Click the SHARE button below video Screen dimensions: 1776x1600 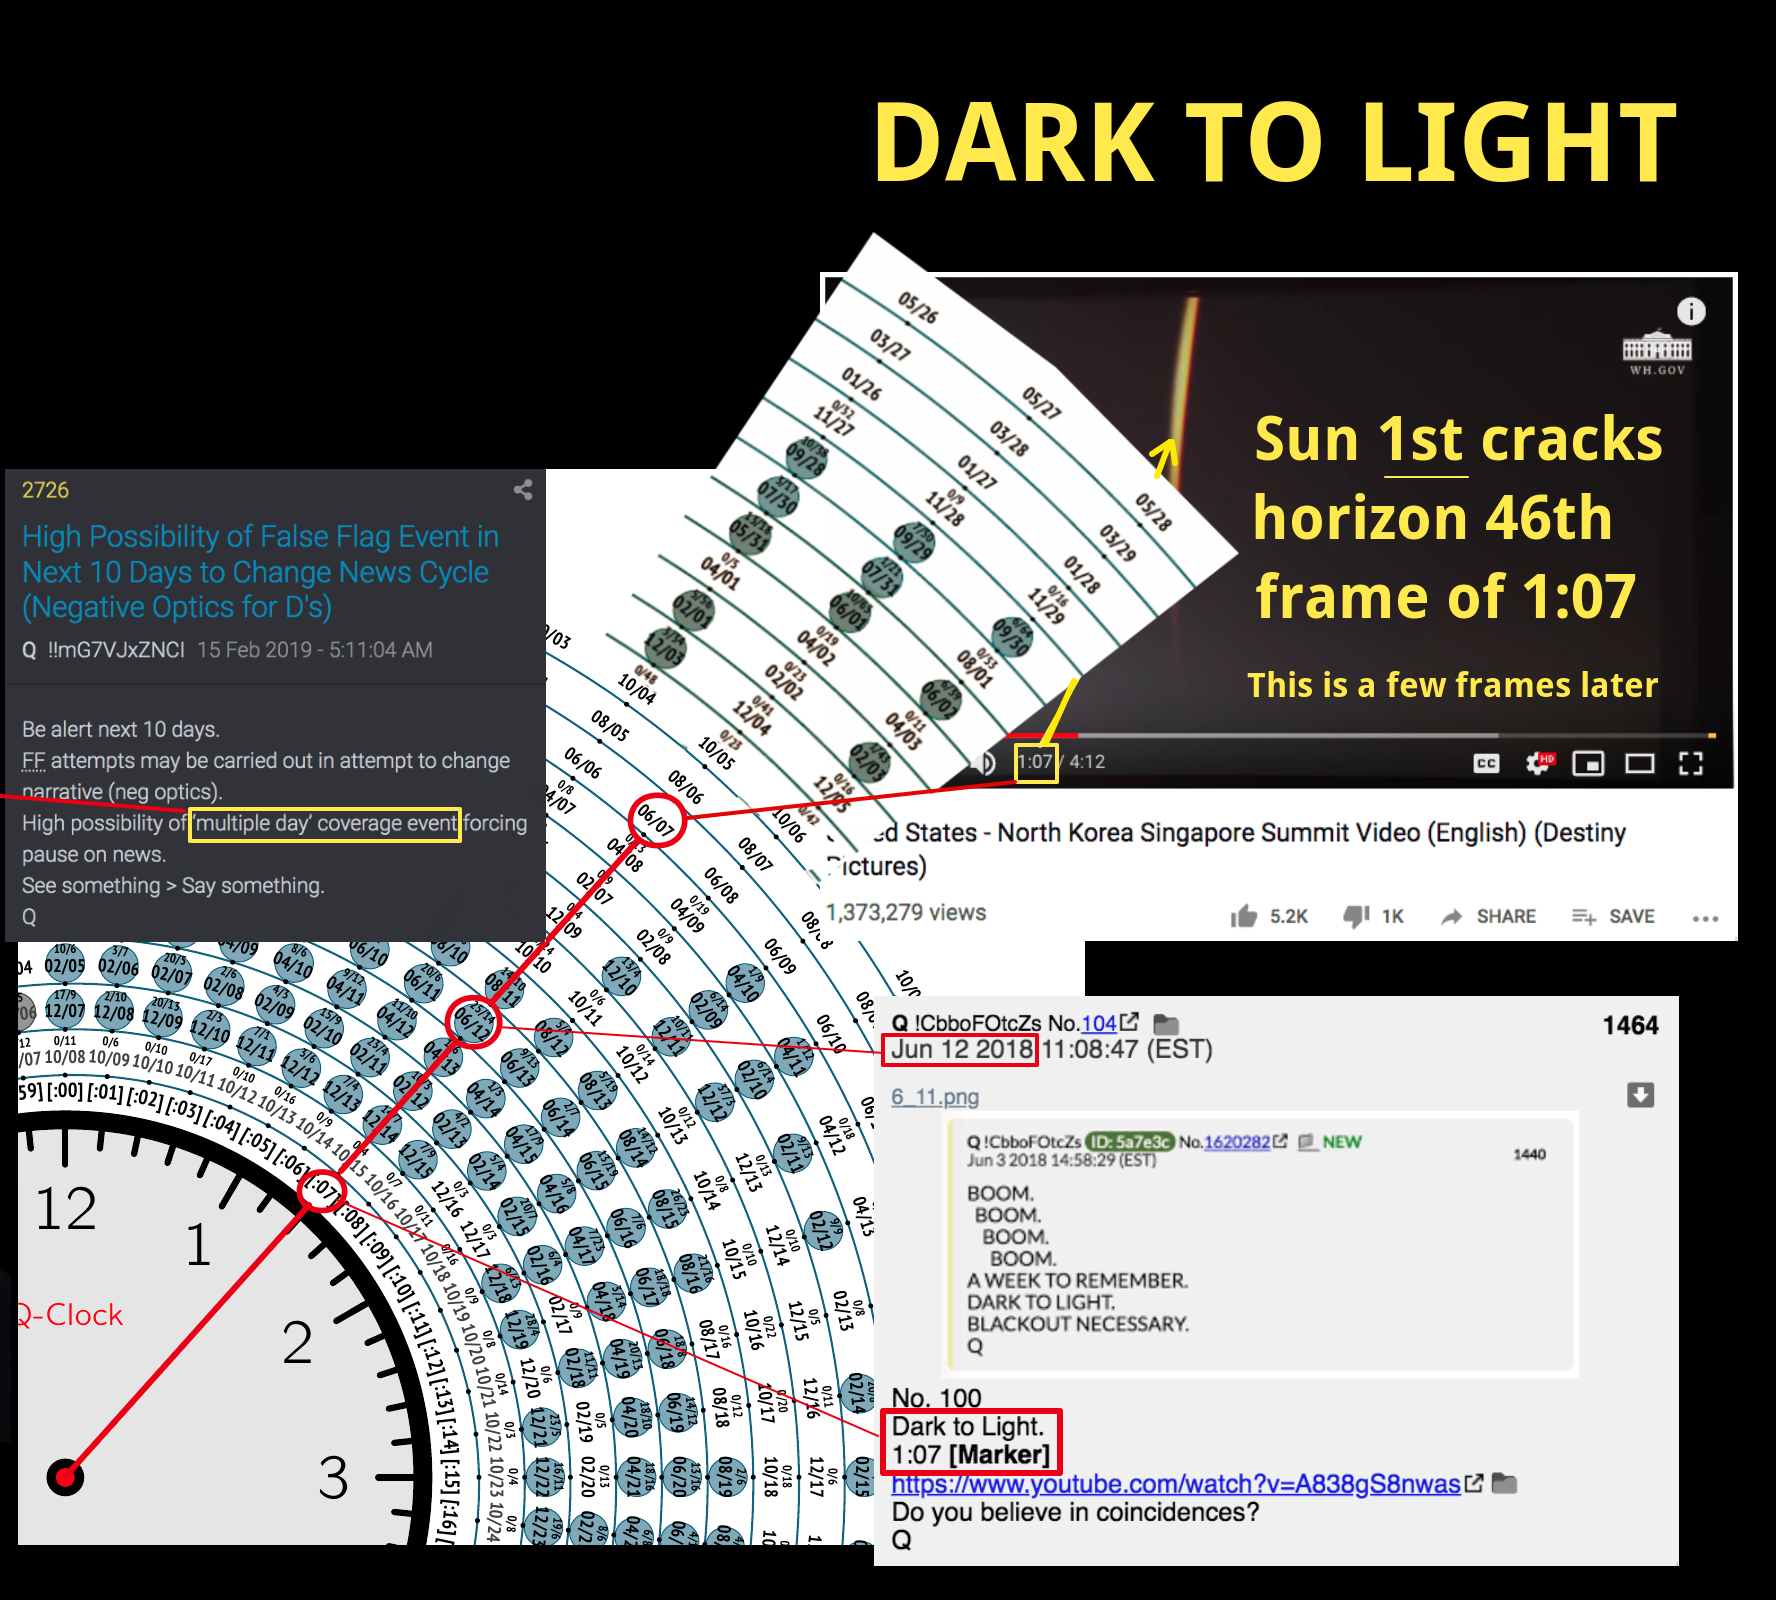1488,916
